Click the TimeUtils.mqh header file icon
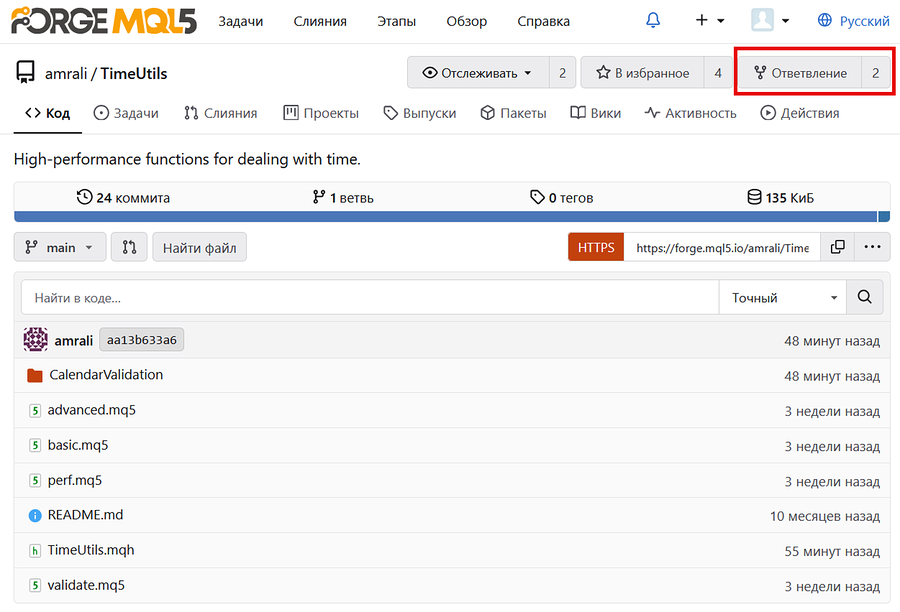Image resolution: width=900 pixels, height=612 pixels. click(x=35, y=551)
